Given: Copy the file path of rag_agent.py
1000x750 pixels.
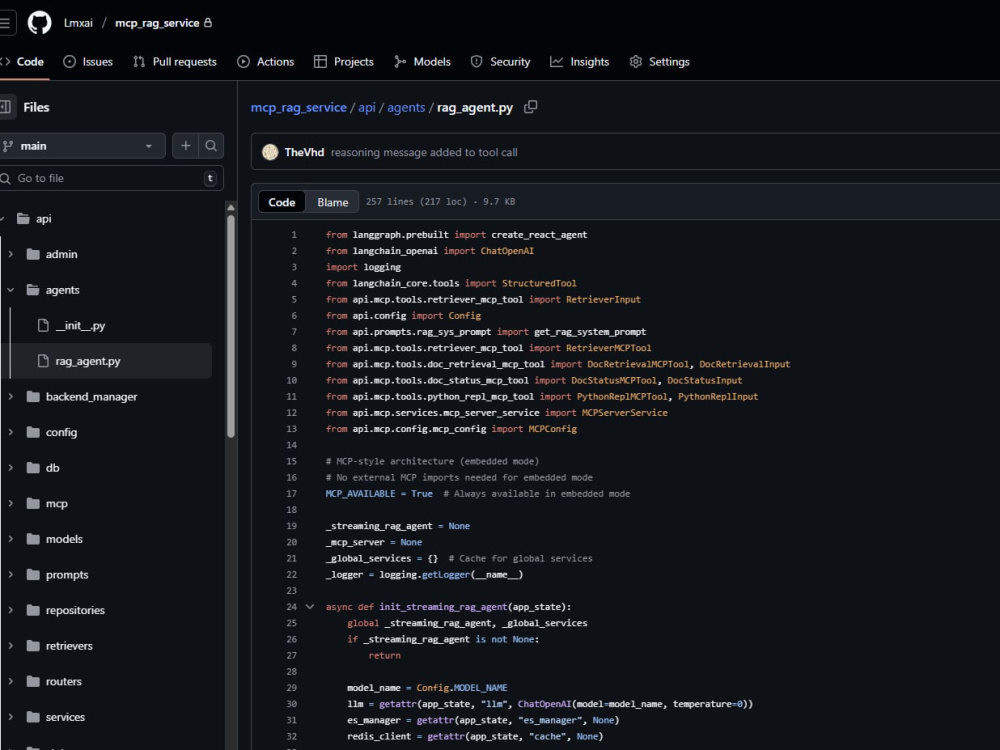Looking at the screenshot, I should 530,107.
